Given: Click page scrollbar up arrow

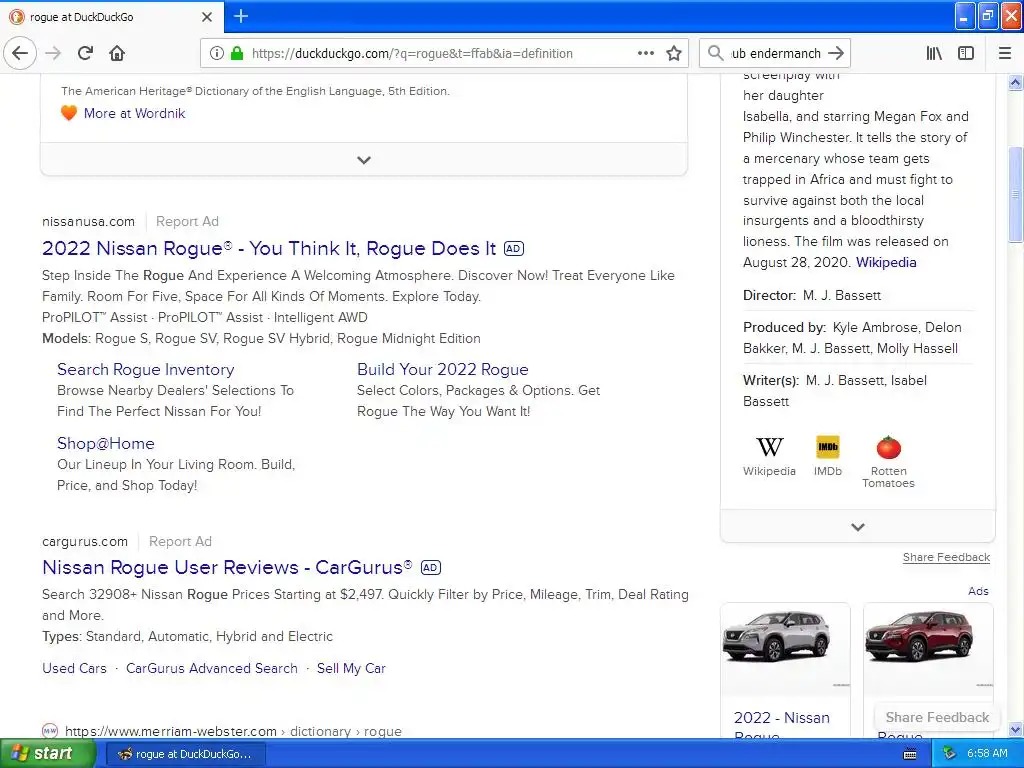Looking at the screenshot, I should 1016,82.
